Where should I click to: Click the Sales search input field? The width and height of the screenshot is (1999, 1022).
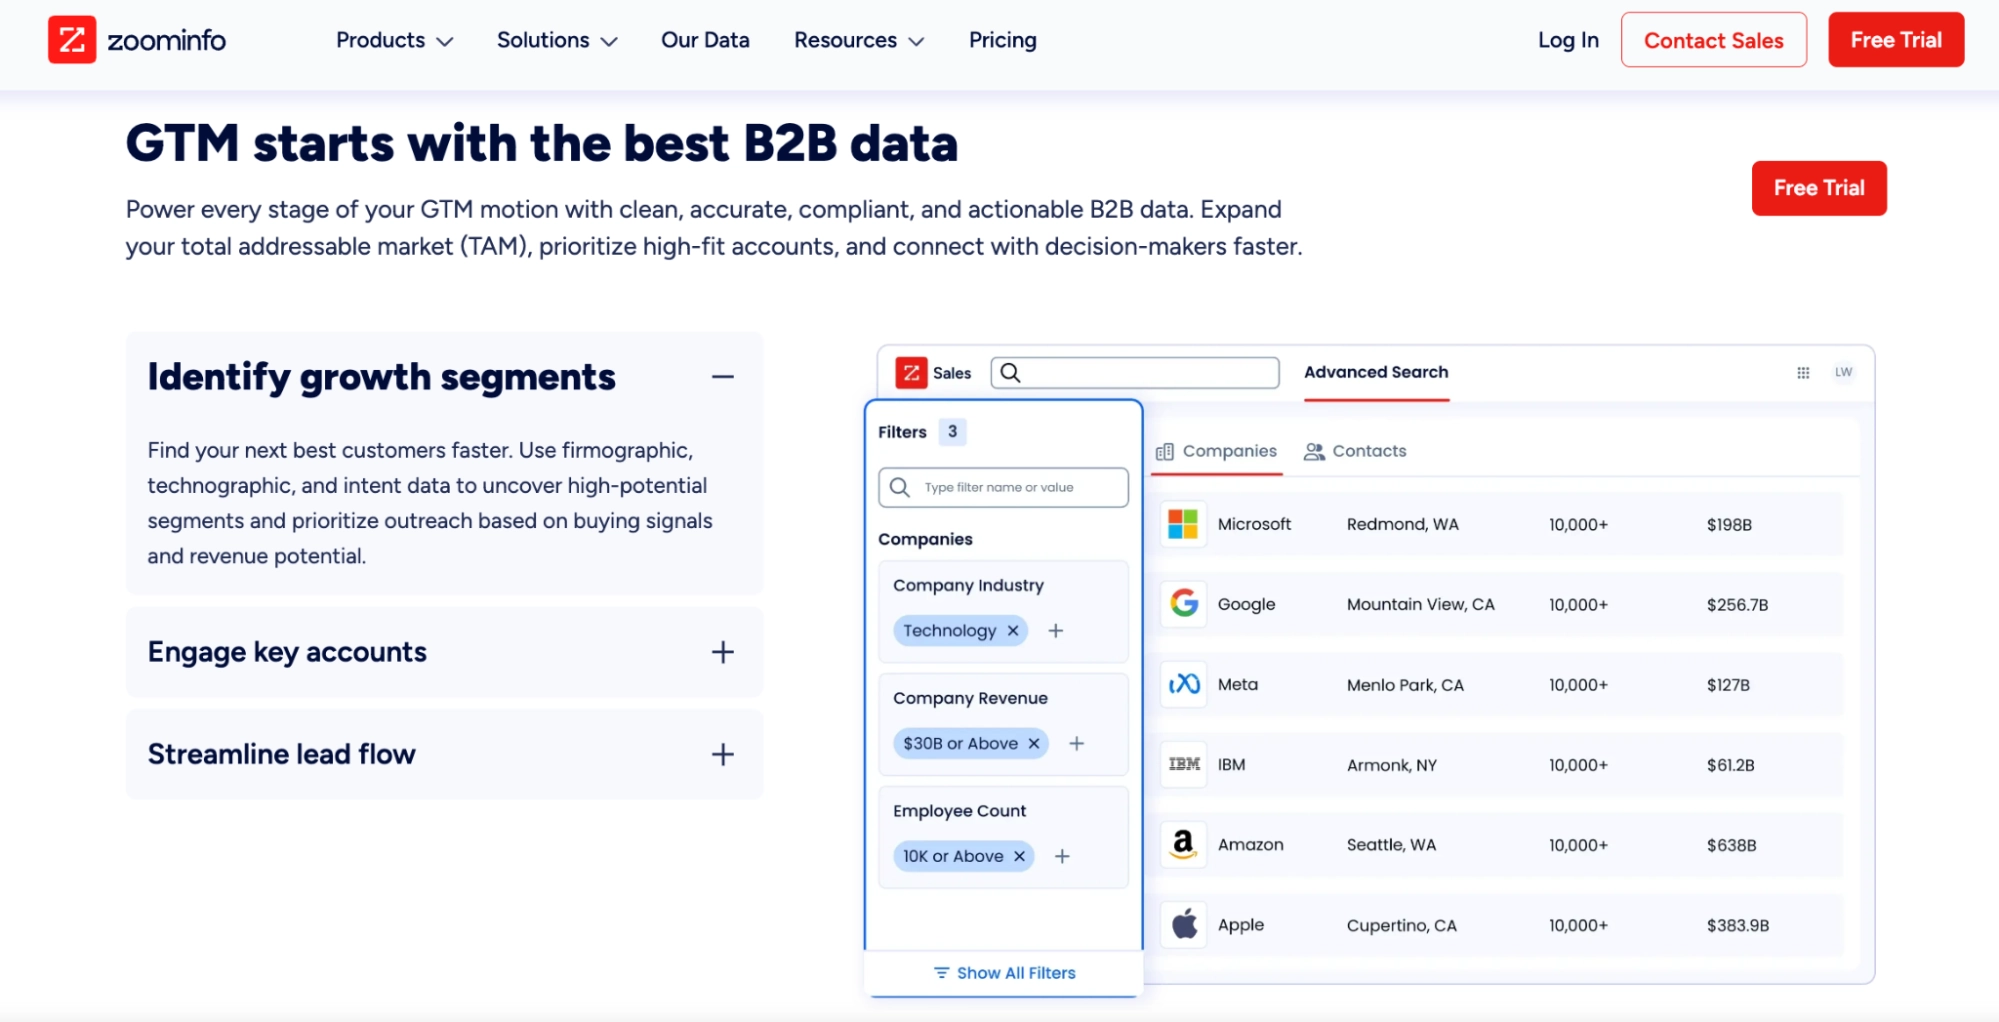pyautogui.click(x=1135, y=373)
